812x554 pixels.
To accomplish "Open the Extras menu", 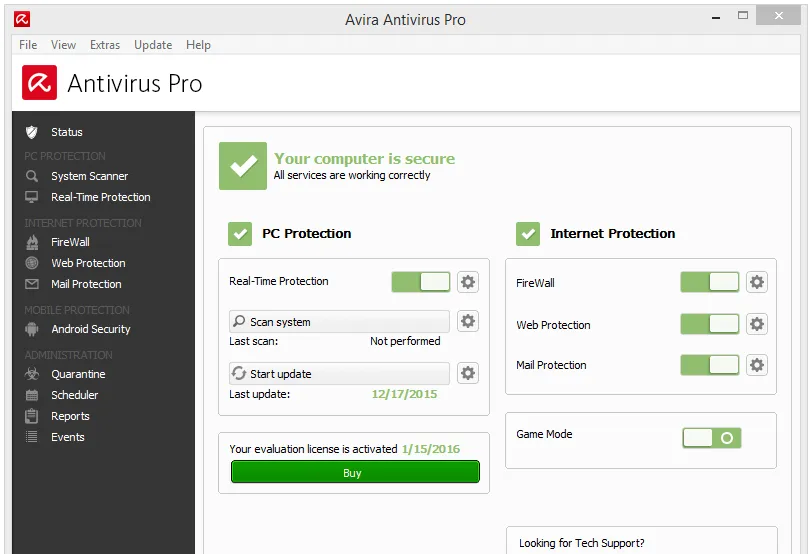I will coord(105,45).
